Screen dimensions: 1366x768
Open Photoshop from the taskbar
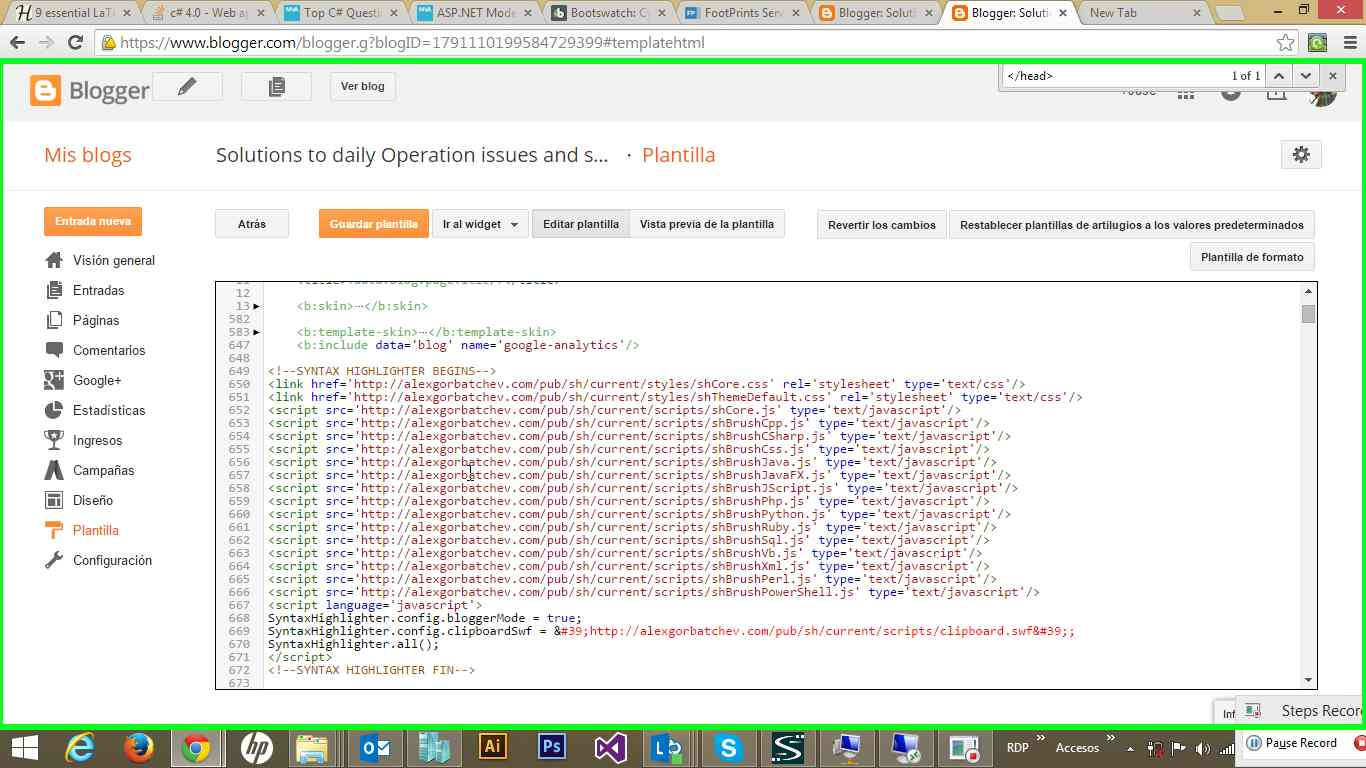tap(551, 748)
